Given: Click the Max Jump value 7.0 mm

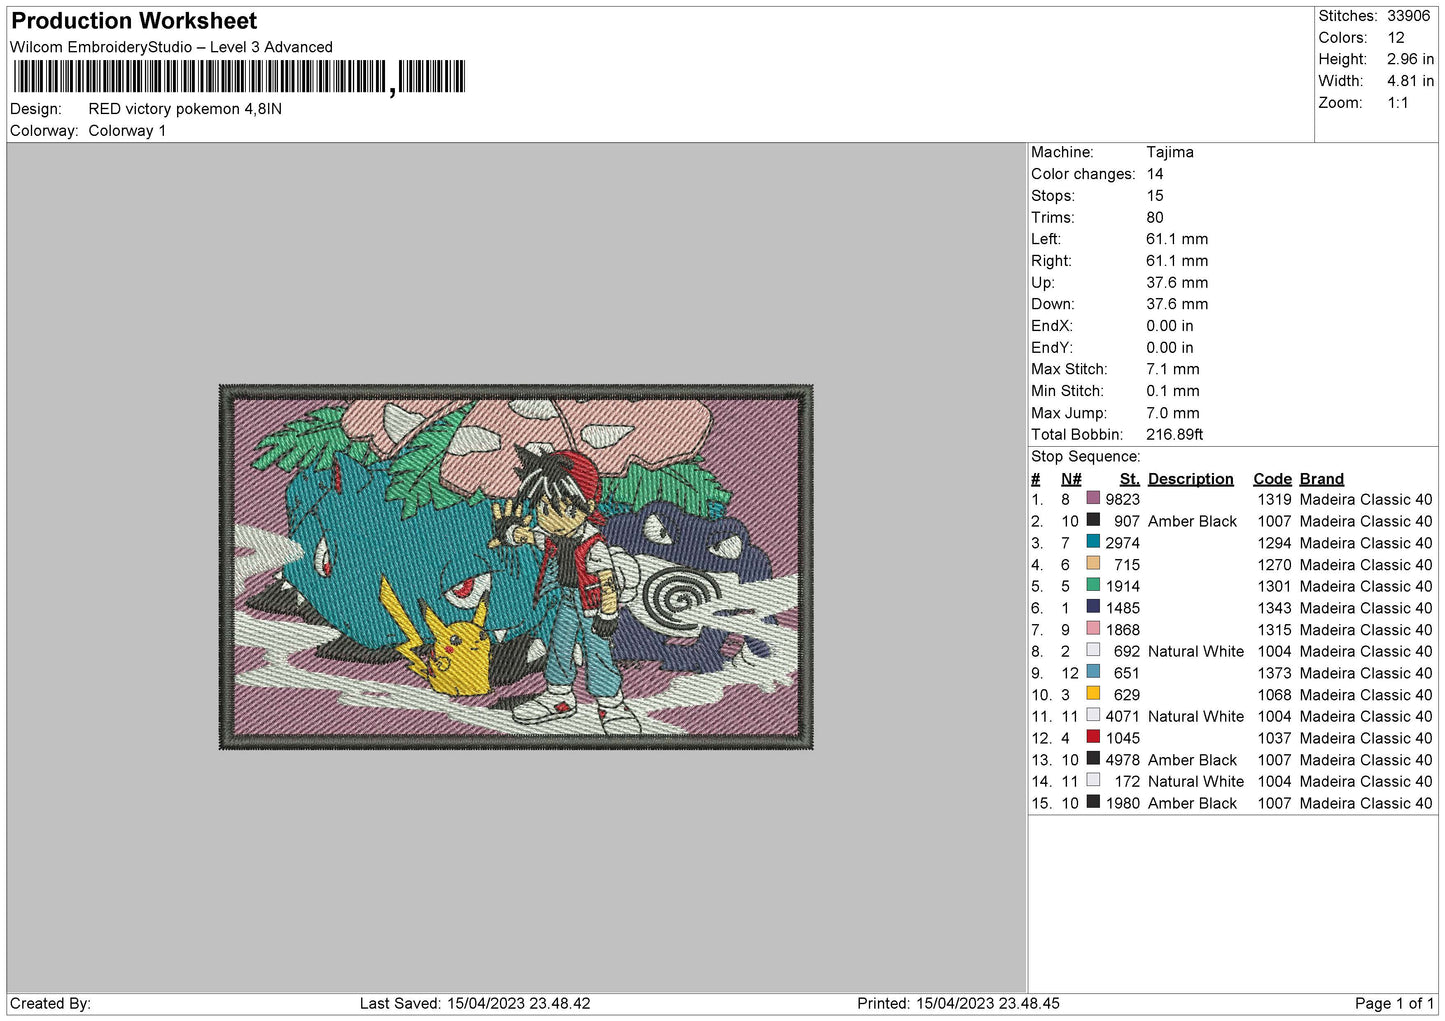Looking at the screenshot, I should point(1173,413).
